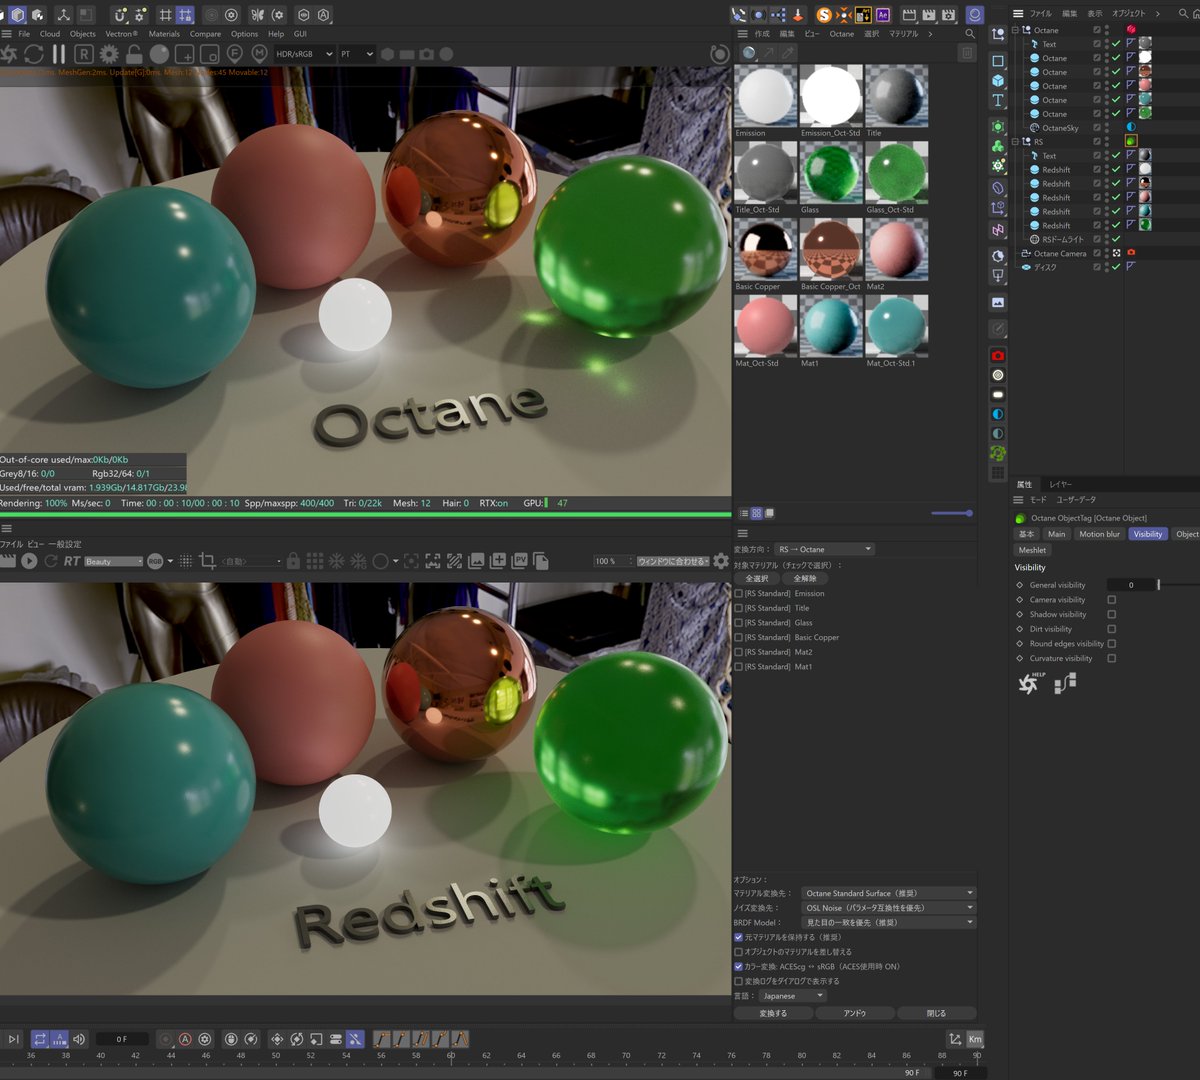The width and height of the screenshot is (1200, 1080).
Task: Open the Materials menu in Live Viewer
Action: point(164,34)
